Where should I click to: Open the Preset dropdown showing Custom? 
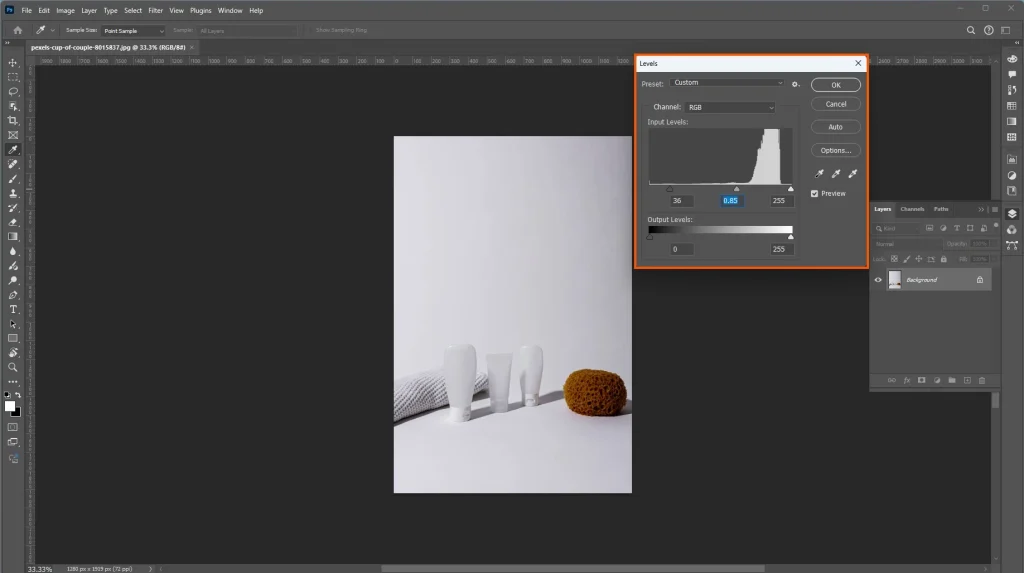[727, 83]
